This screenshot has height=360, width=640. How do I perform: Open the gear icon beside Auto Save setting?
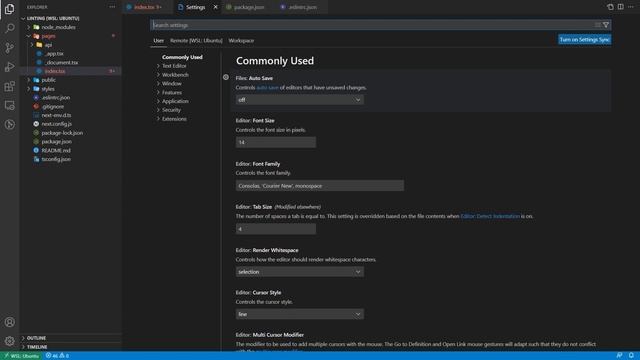(x=226, y=77)
